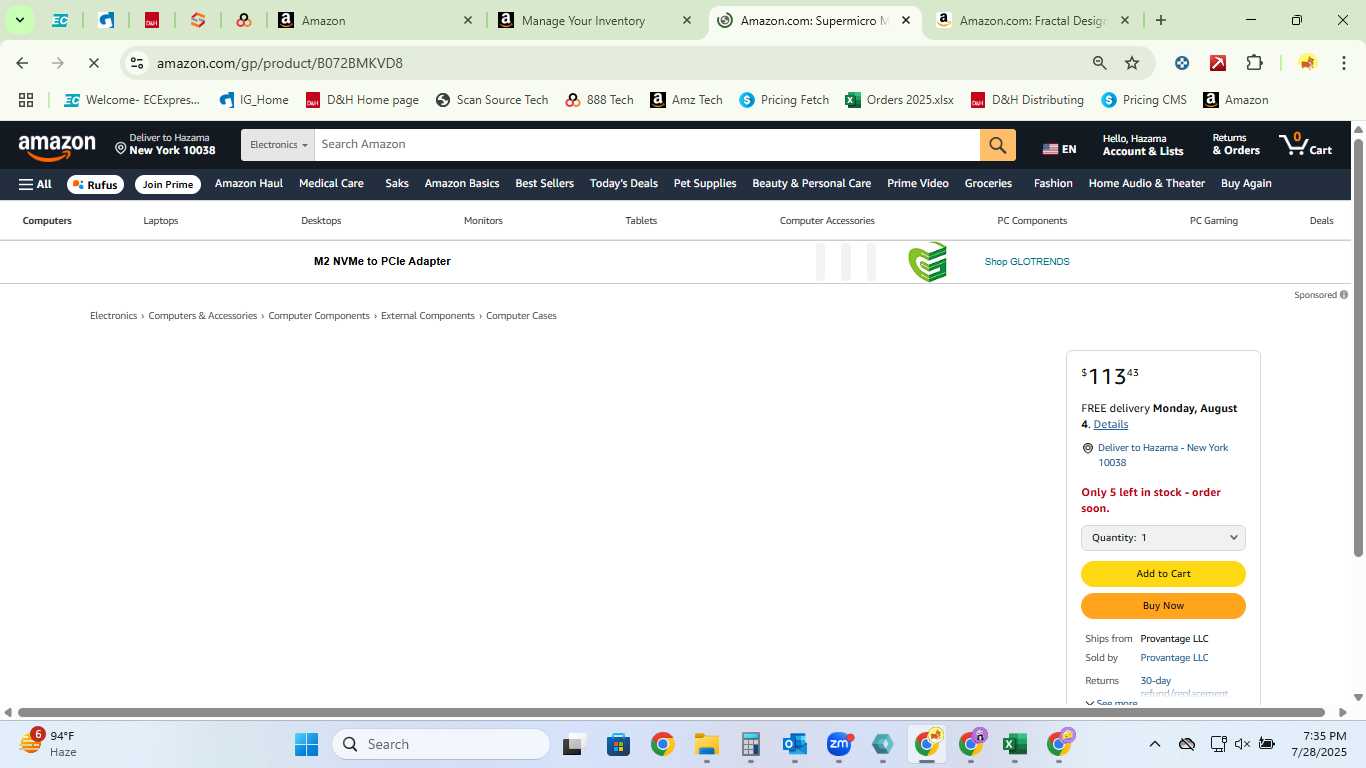
Task: Click the browser zoom magnifier icon
Action: pyautogui.click(x=1099, y=63)
